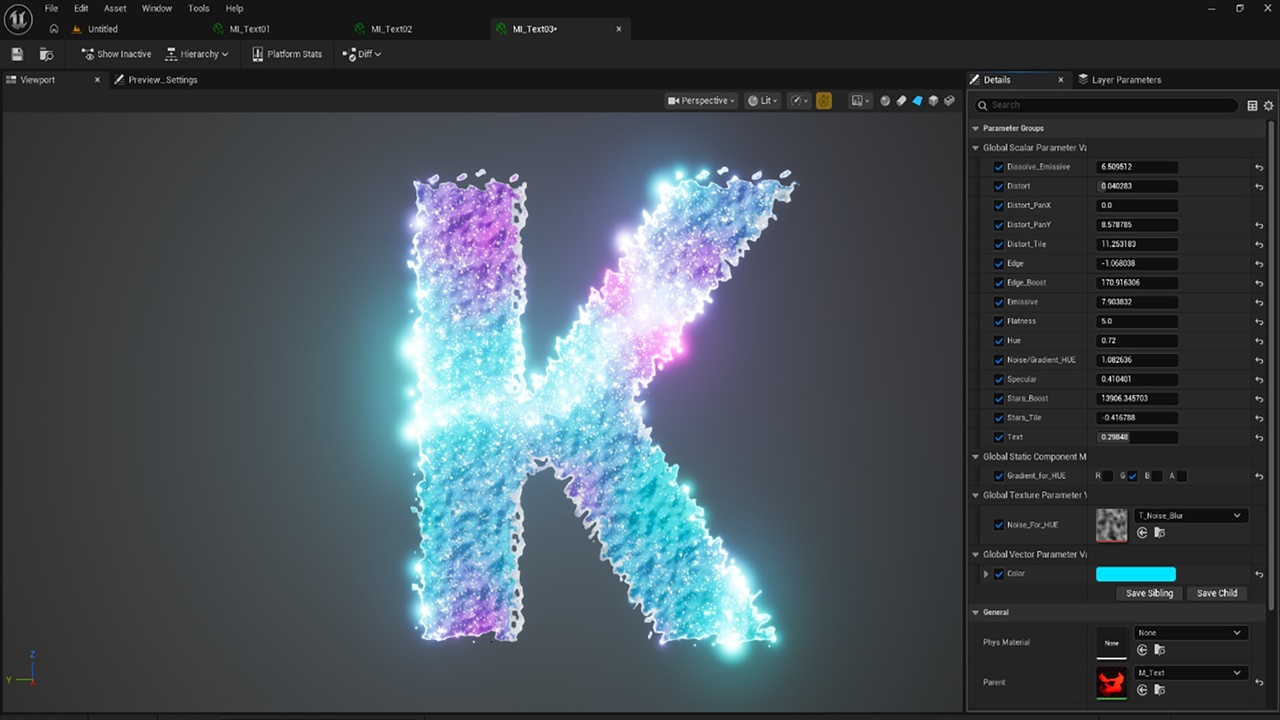Click the Save Child button
The width and height of the screenshot is (1280, 720).
point(1217,593)
